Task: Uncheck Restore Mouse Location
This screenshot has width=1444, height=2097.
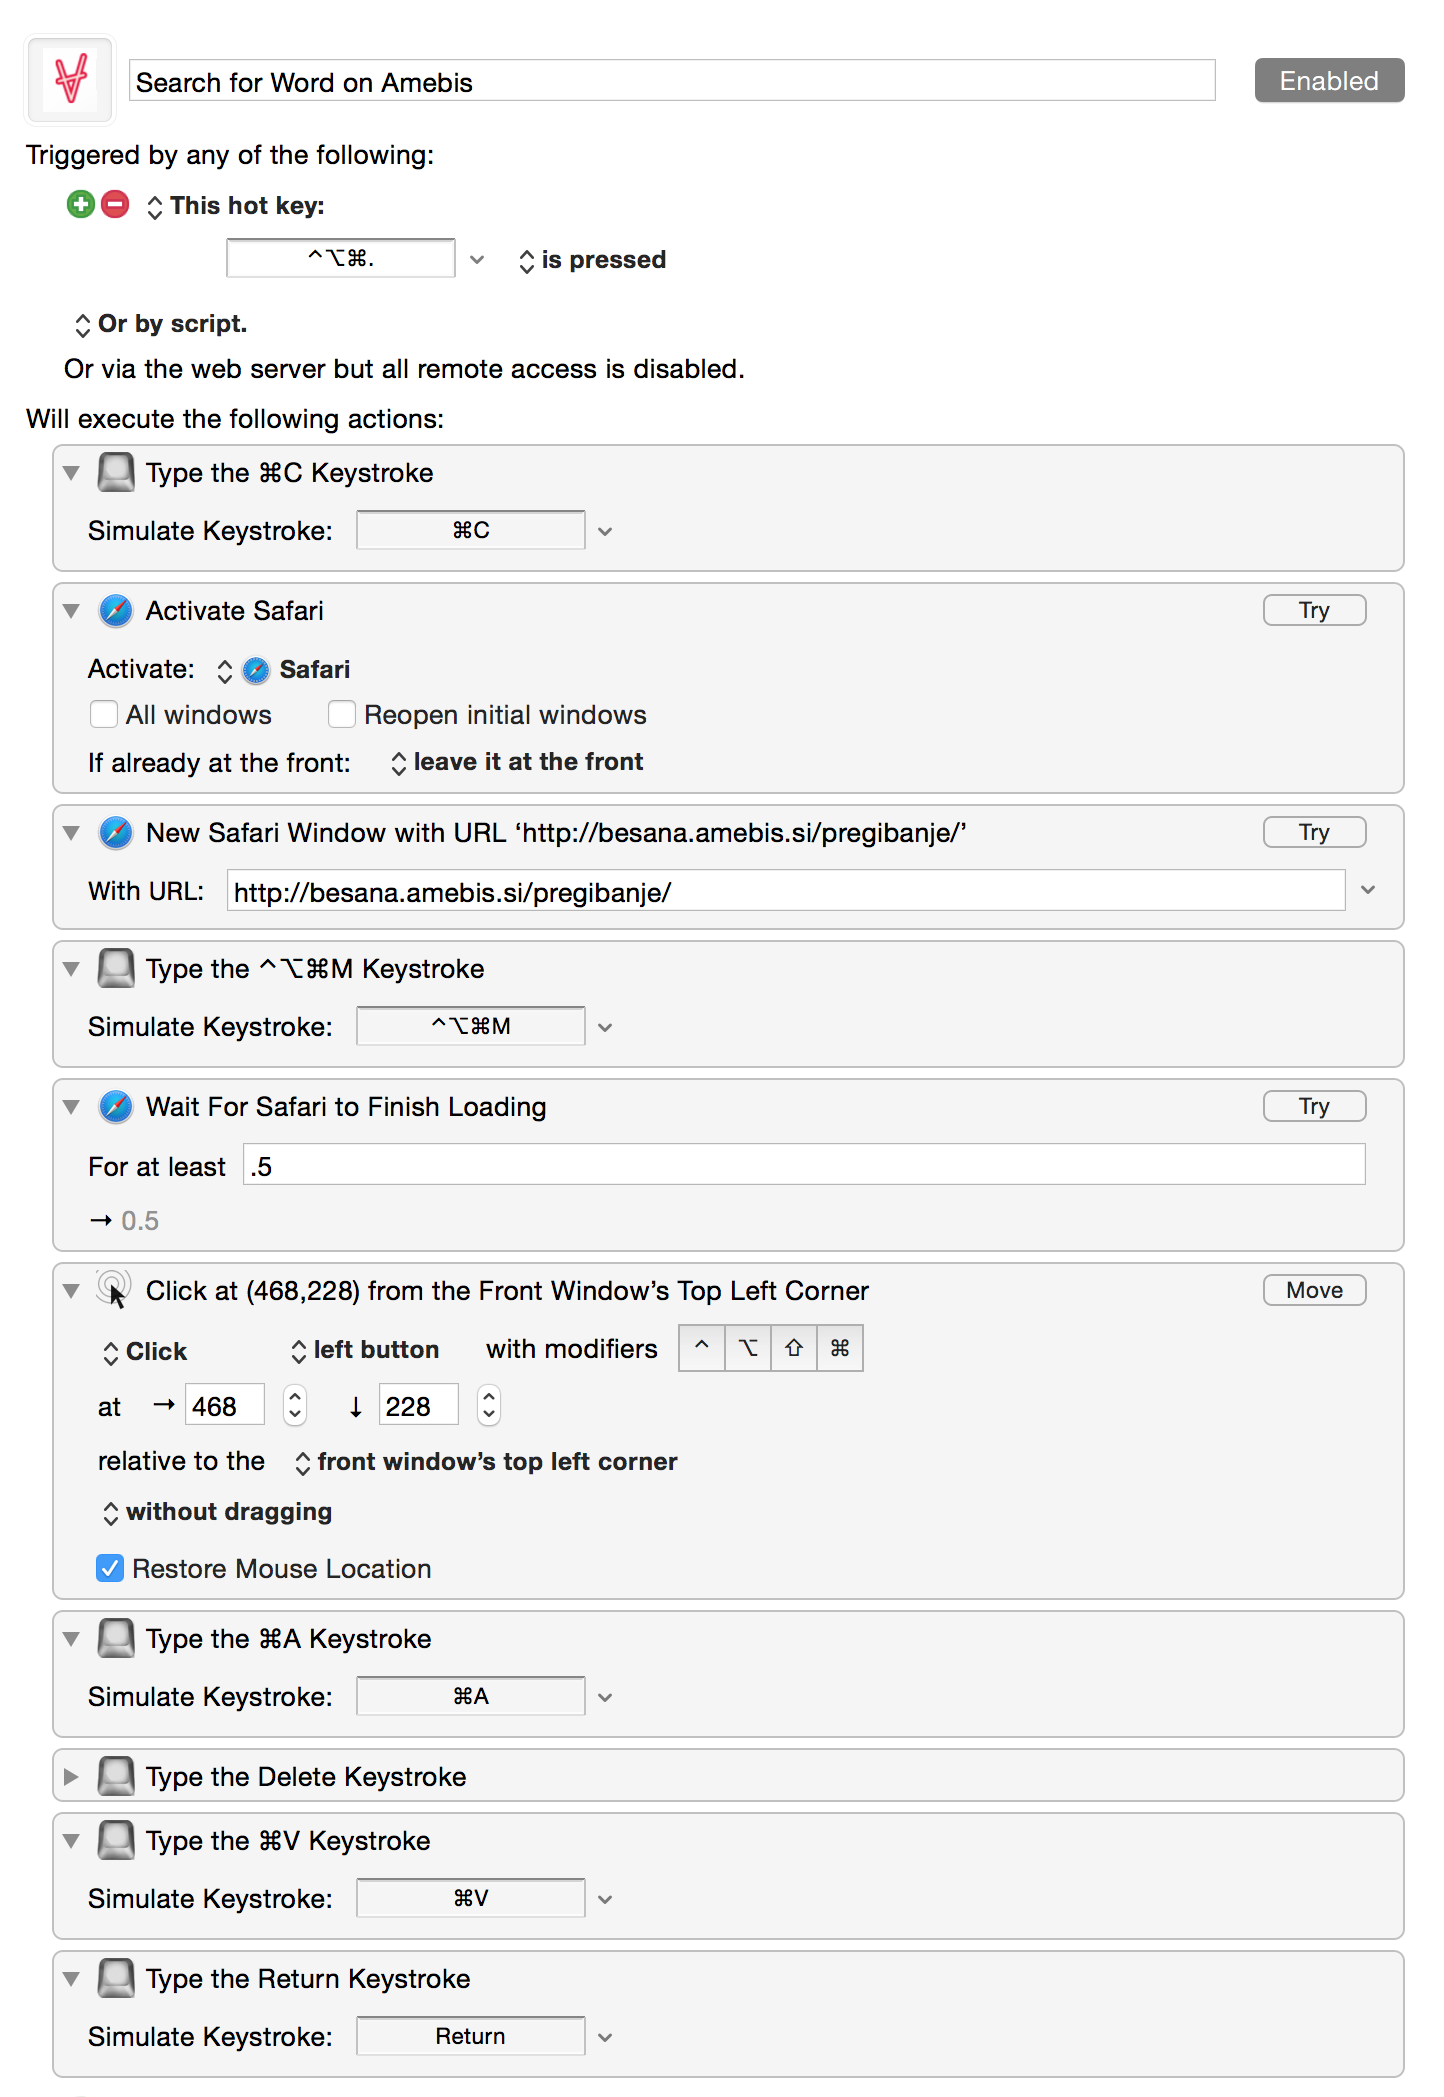Action: pos(110,1568)
